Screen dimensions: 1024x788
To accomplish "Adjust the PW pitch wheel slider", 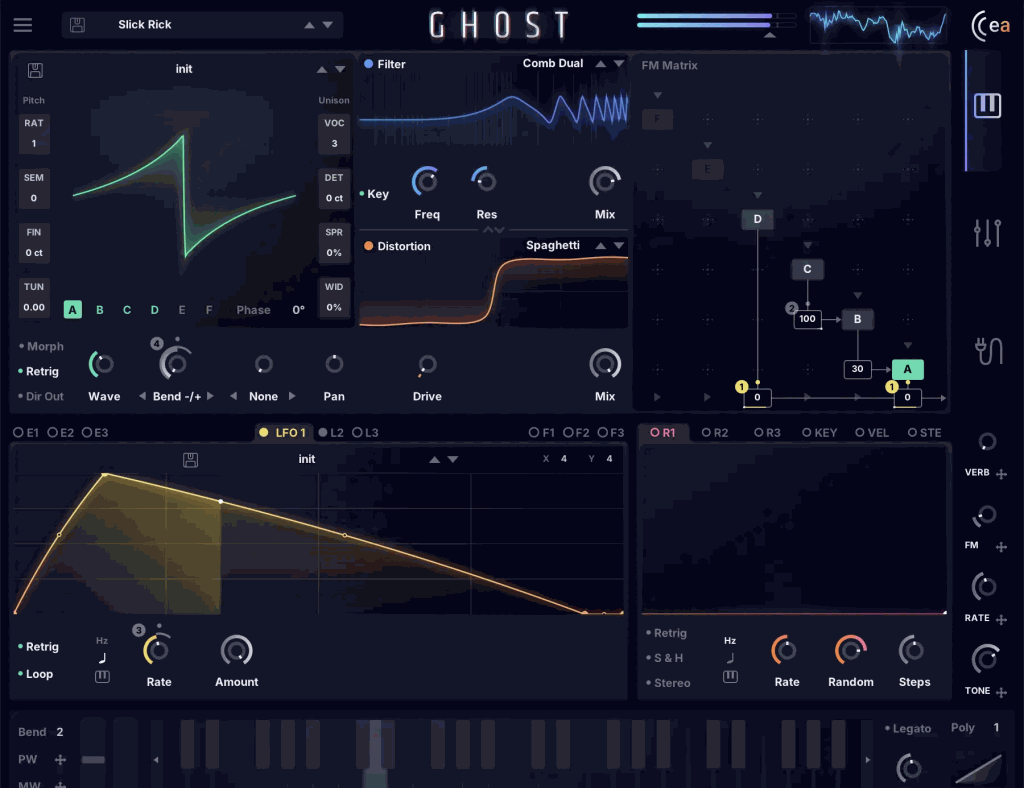I will tap(93, 759).
